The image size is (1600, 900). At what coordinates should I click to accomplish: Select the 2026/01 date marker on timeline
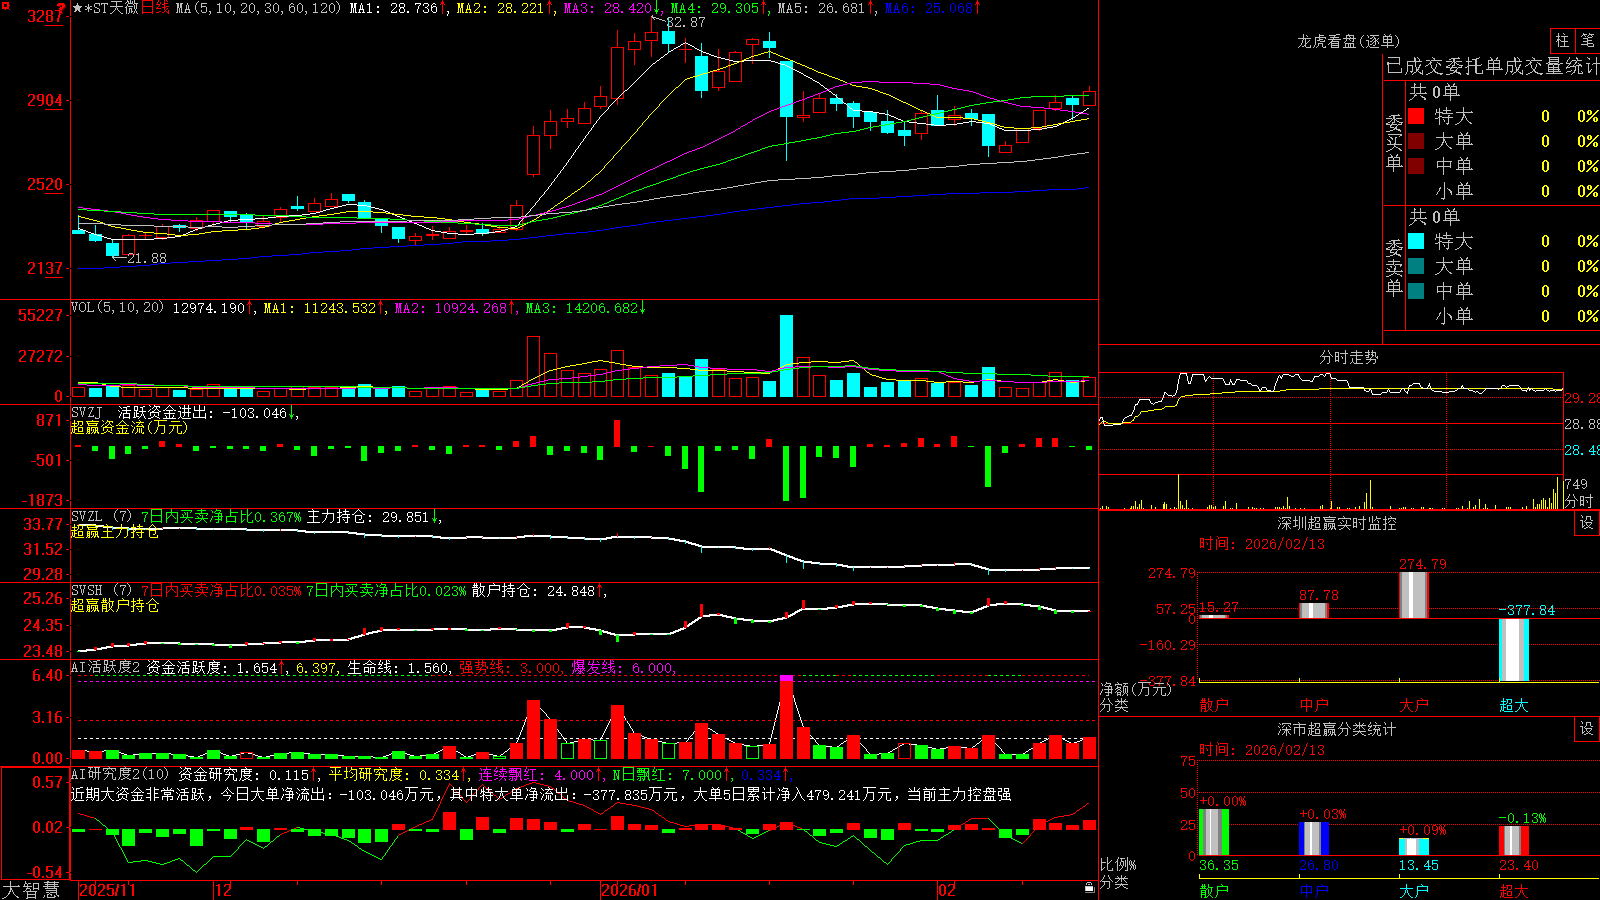630,890
